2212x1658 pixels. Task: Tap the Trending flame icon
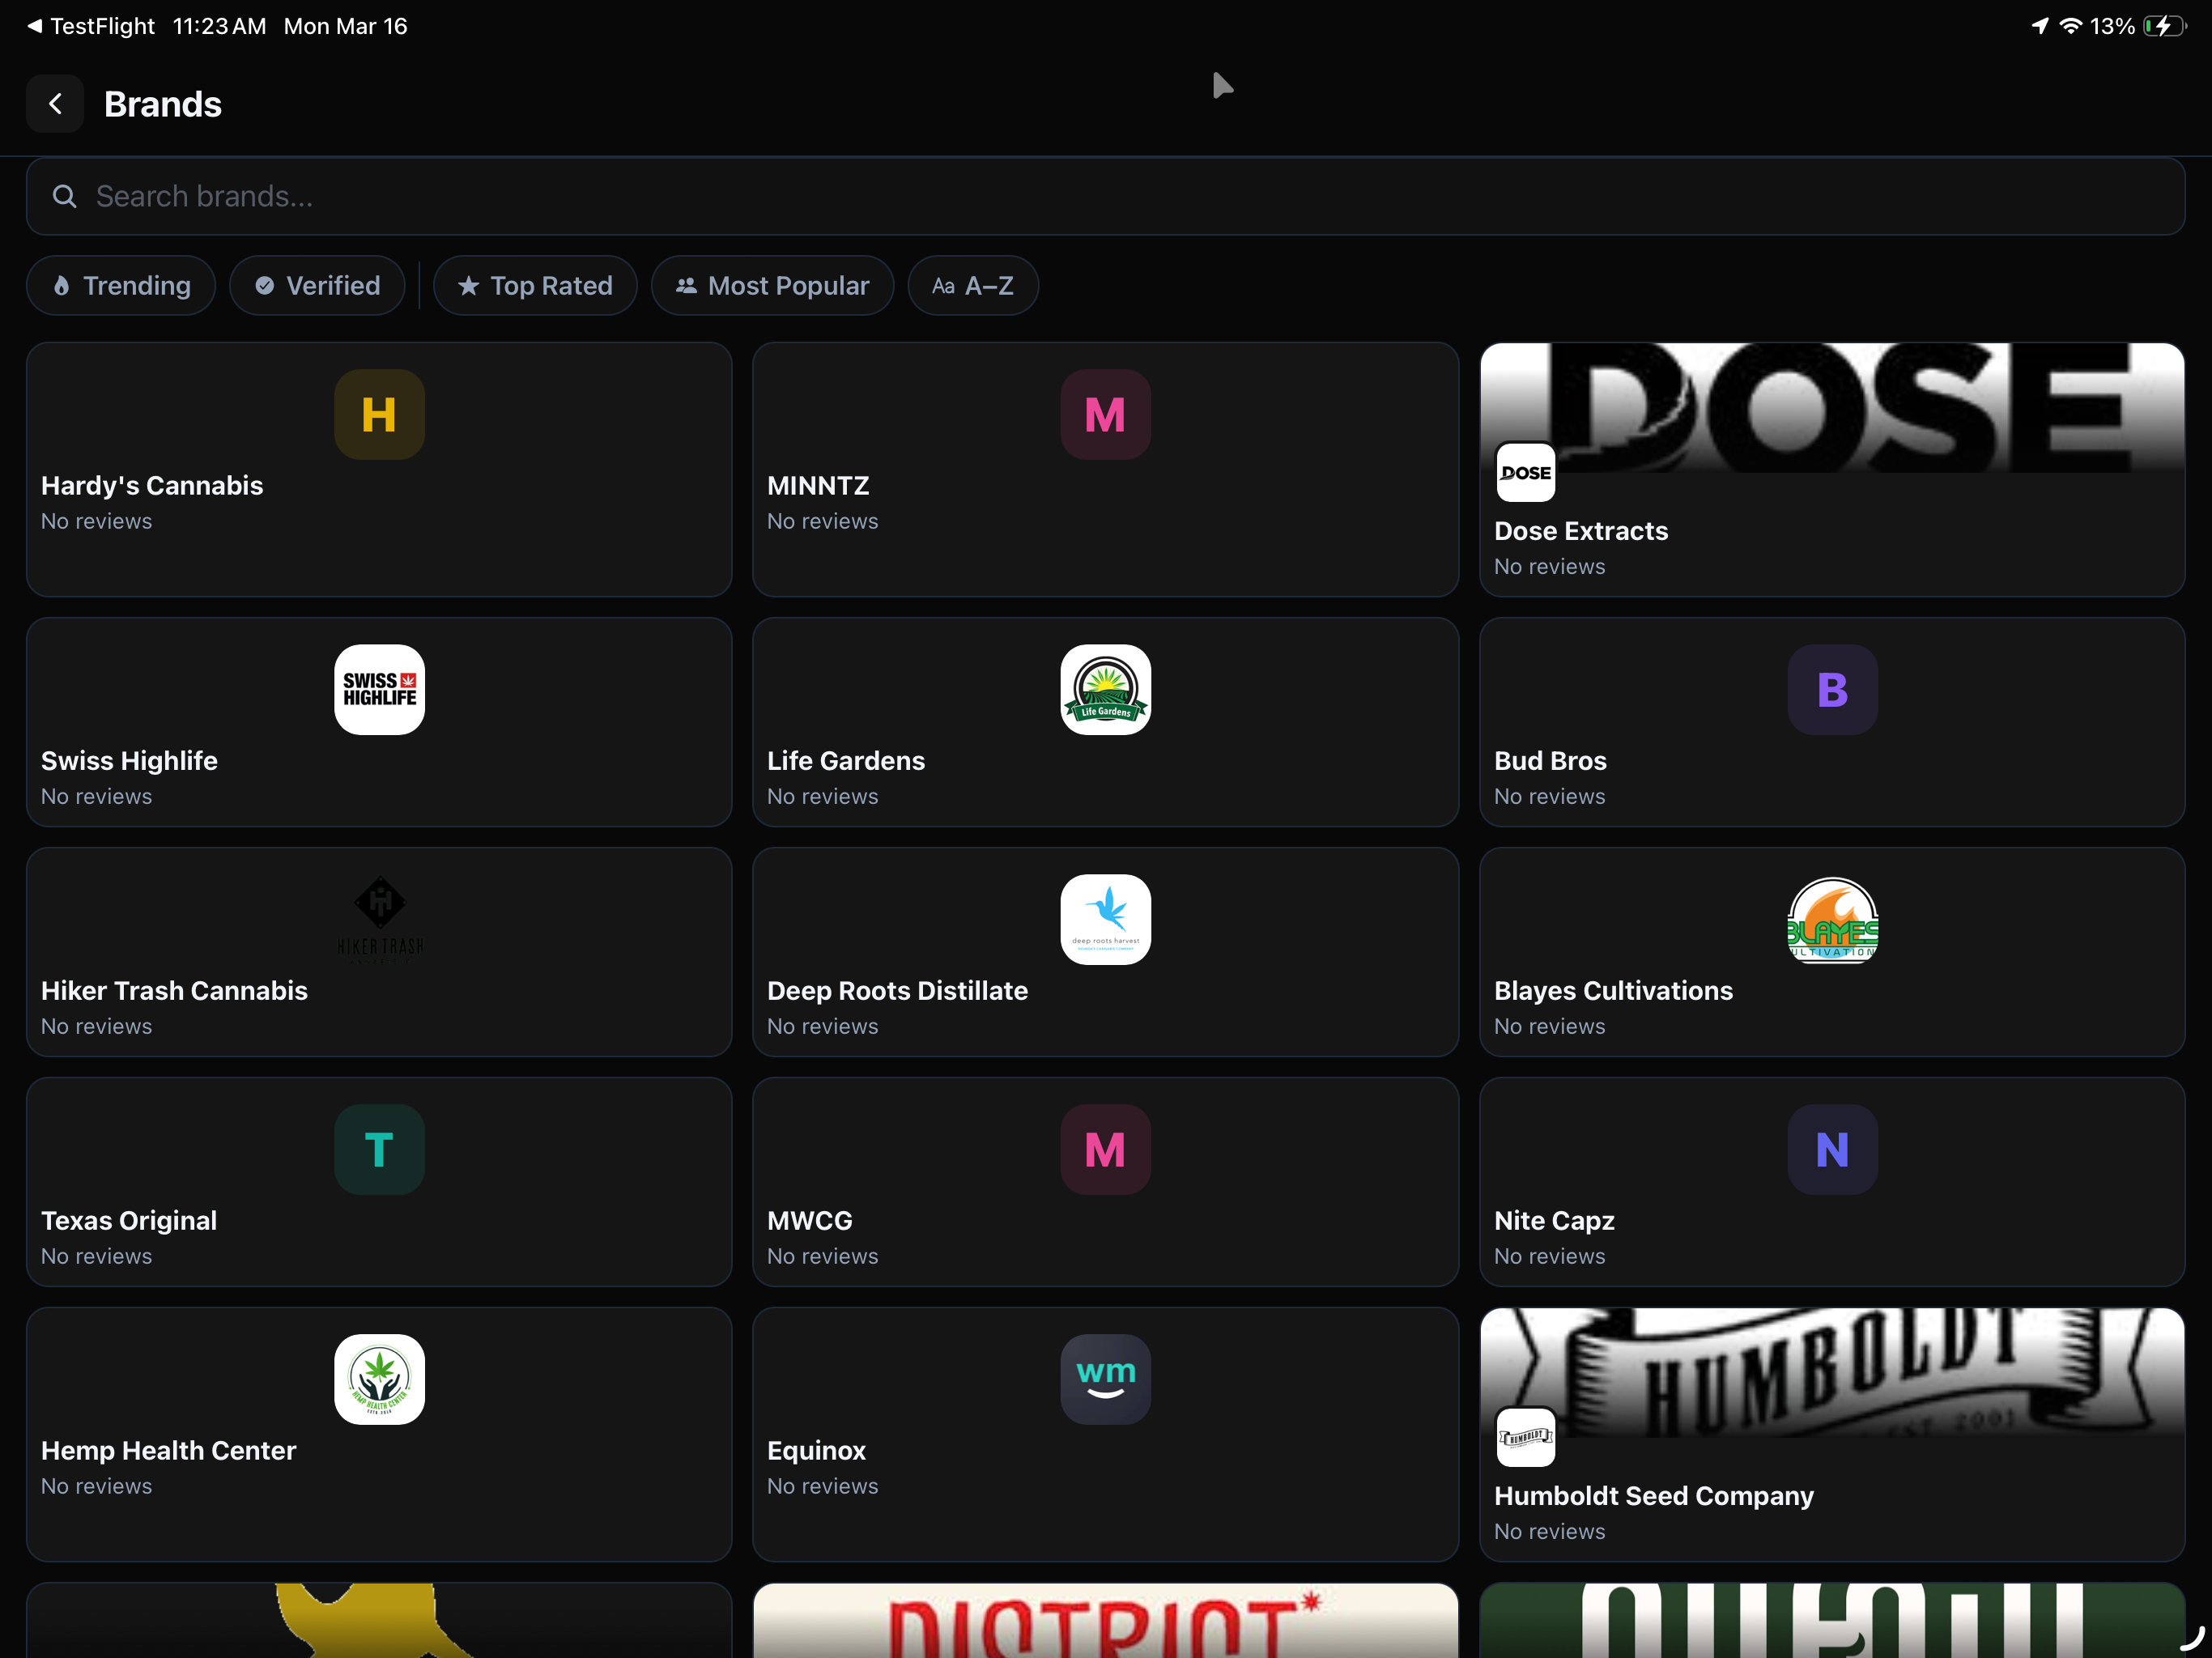tap(61, 286)
